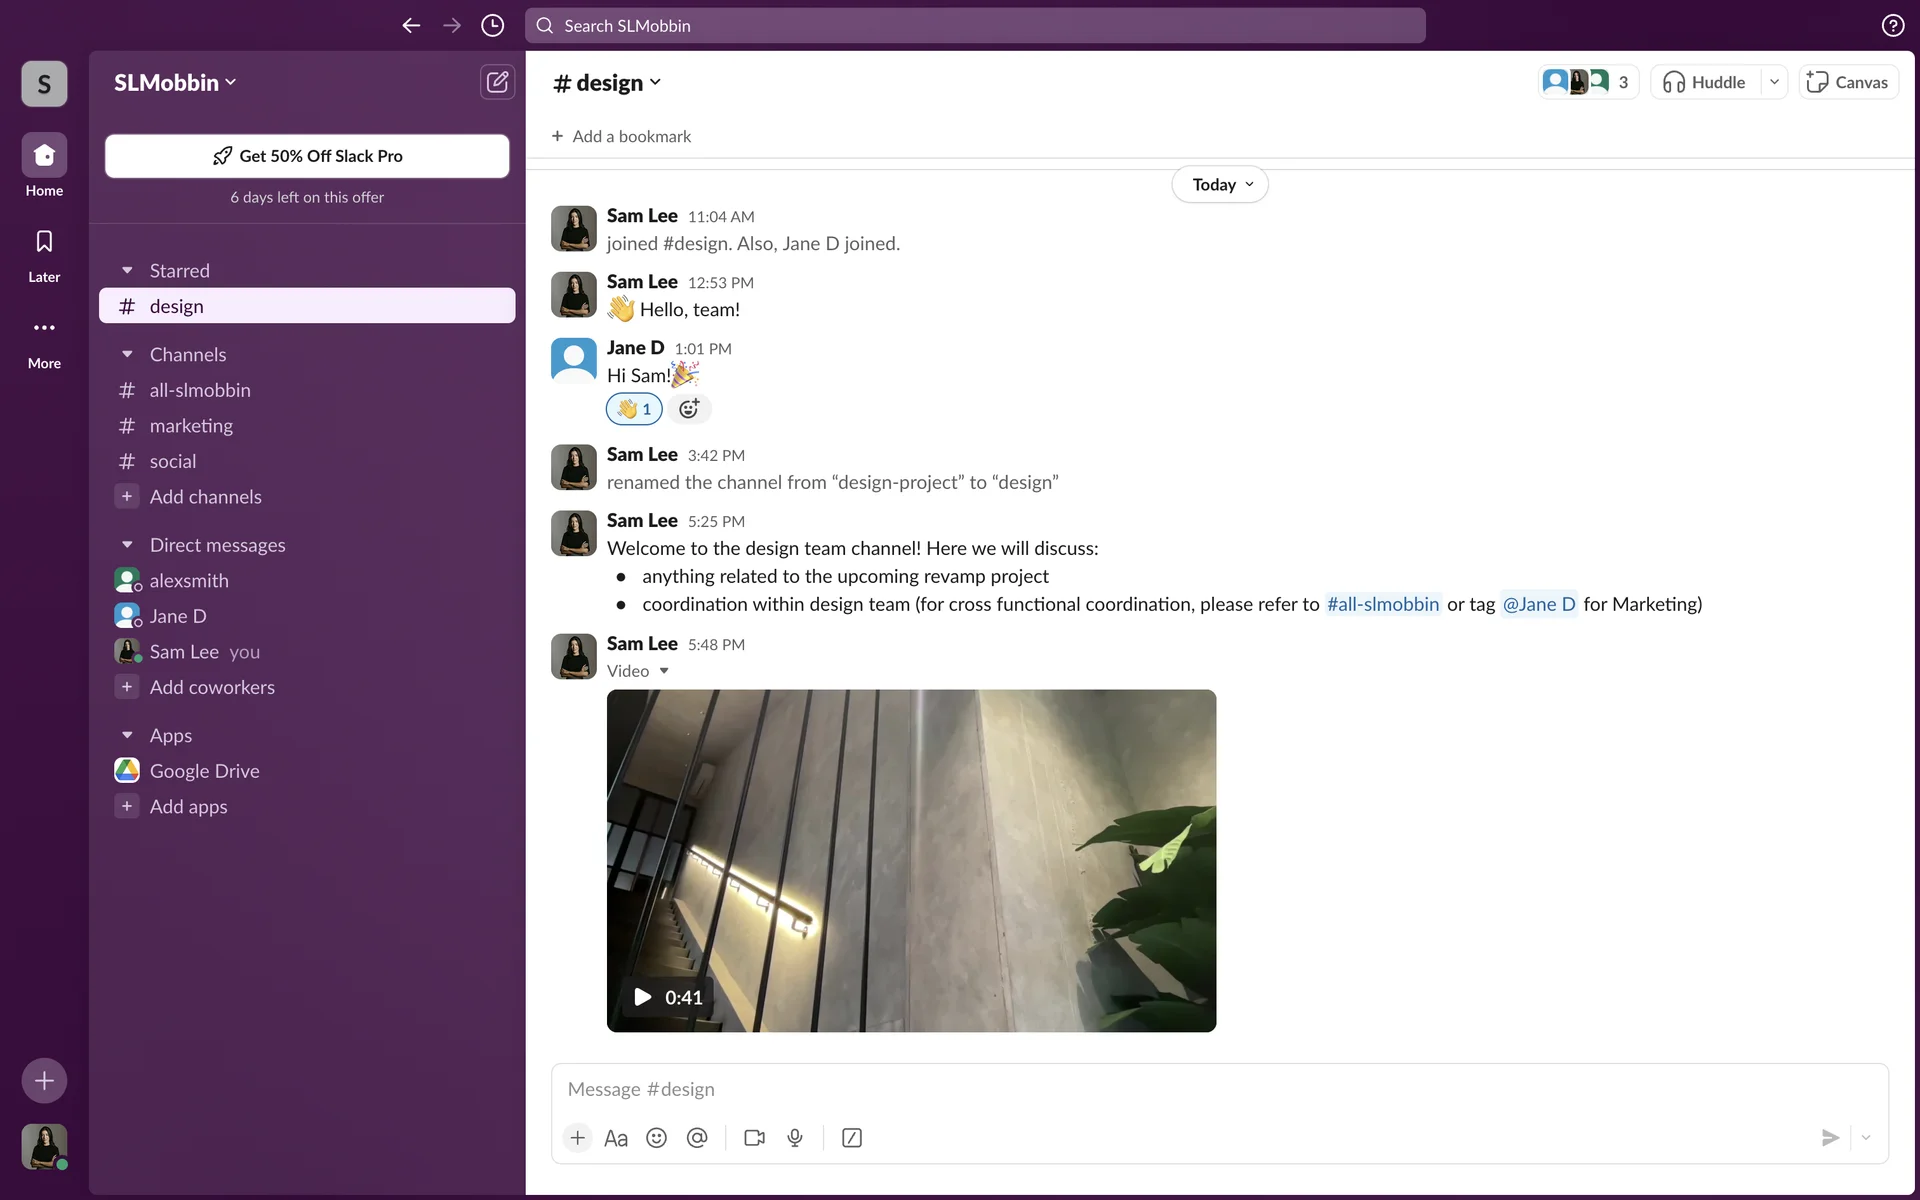Open the slash shortcuts icon

tap(852, 1138)
